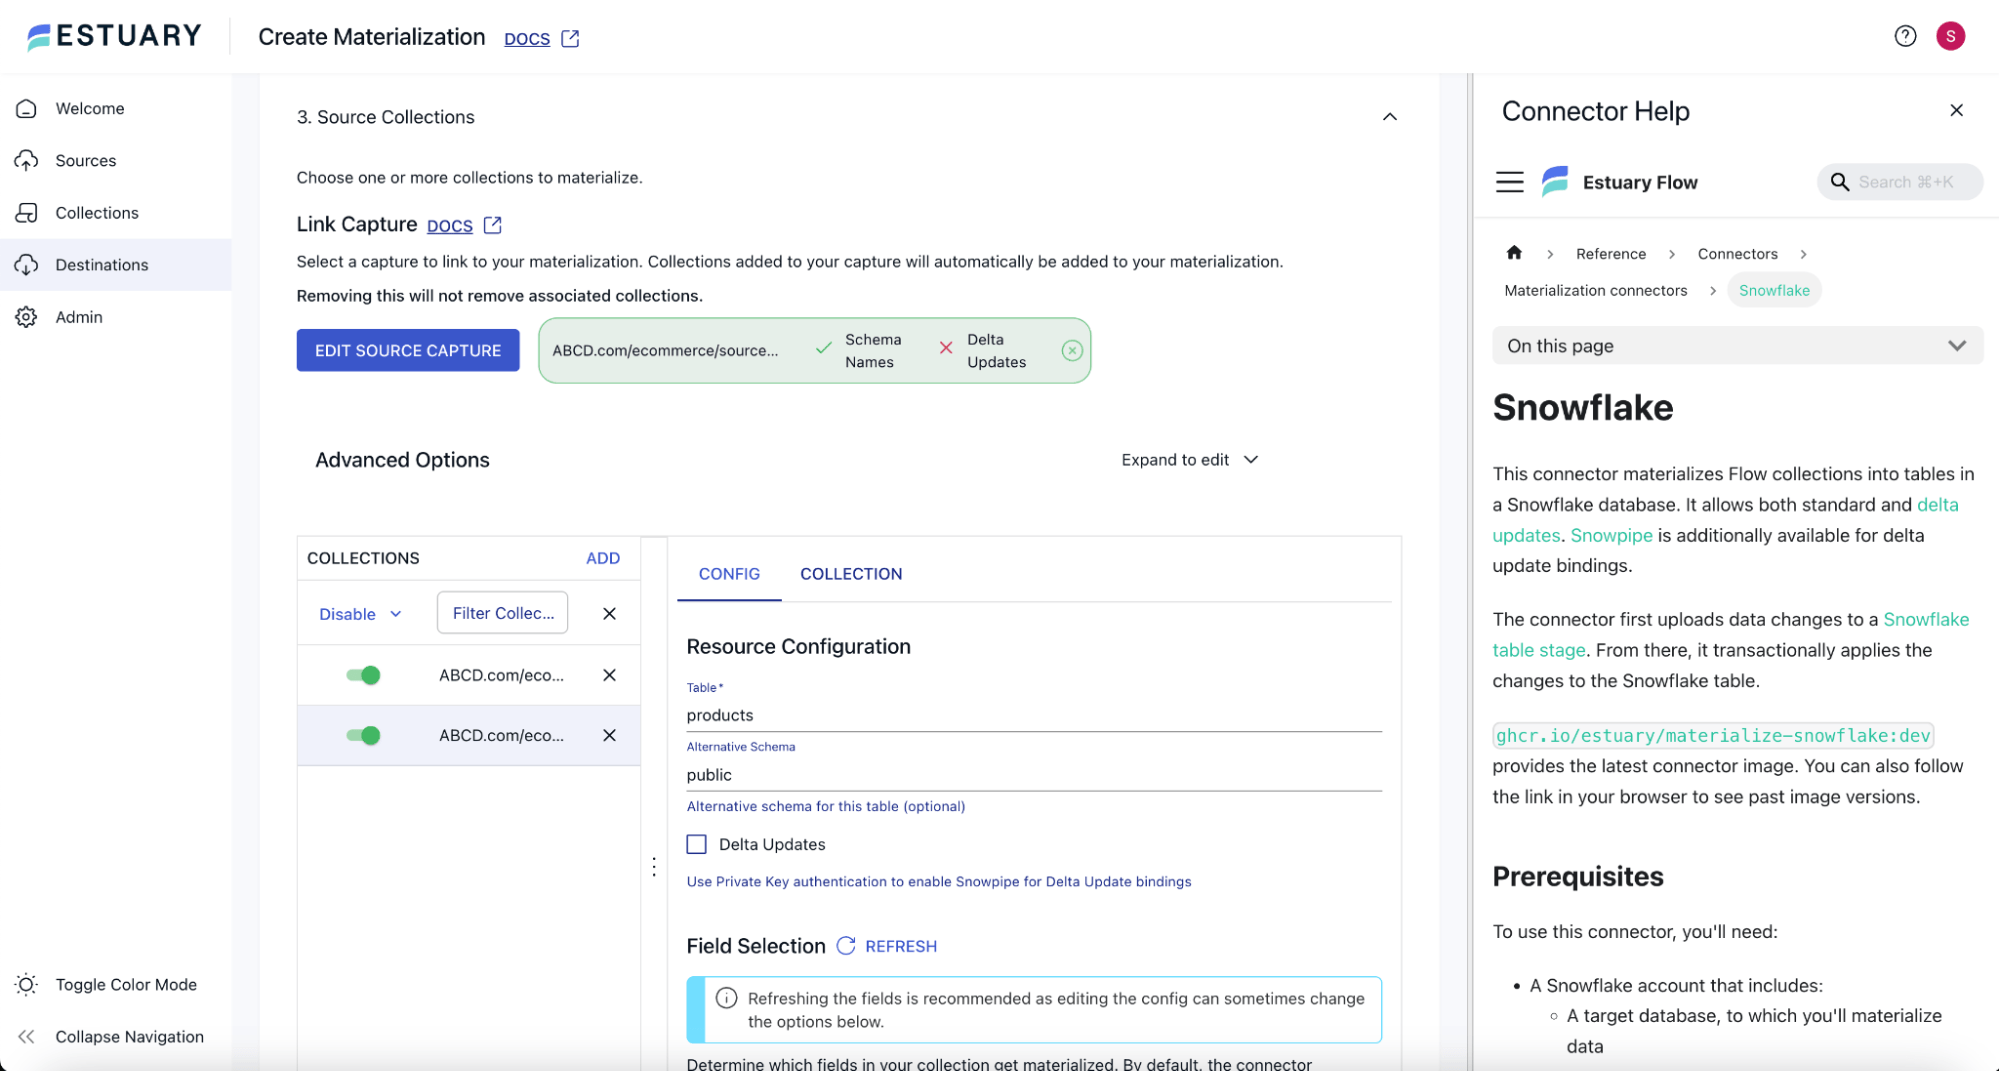1999x1071 pixels.
Task: Click the REFRESH link
Action: coord(900,946)
